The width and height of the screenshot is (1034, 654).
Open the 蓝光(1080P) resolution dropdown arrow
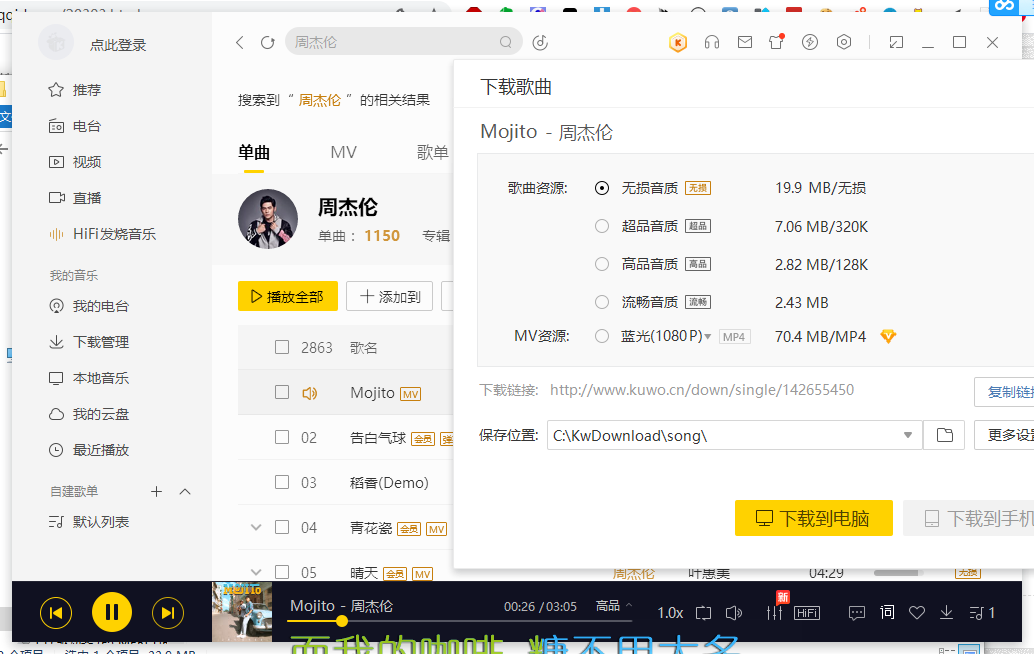708,337
